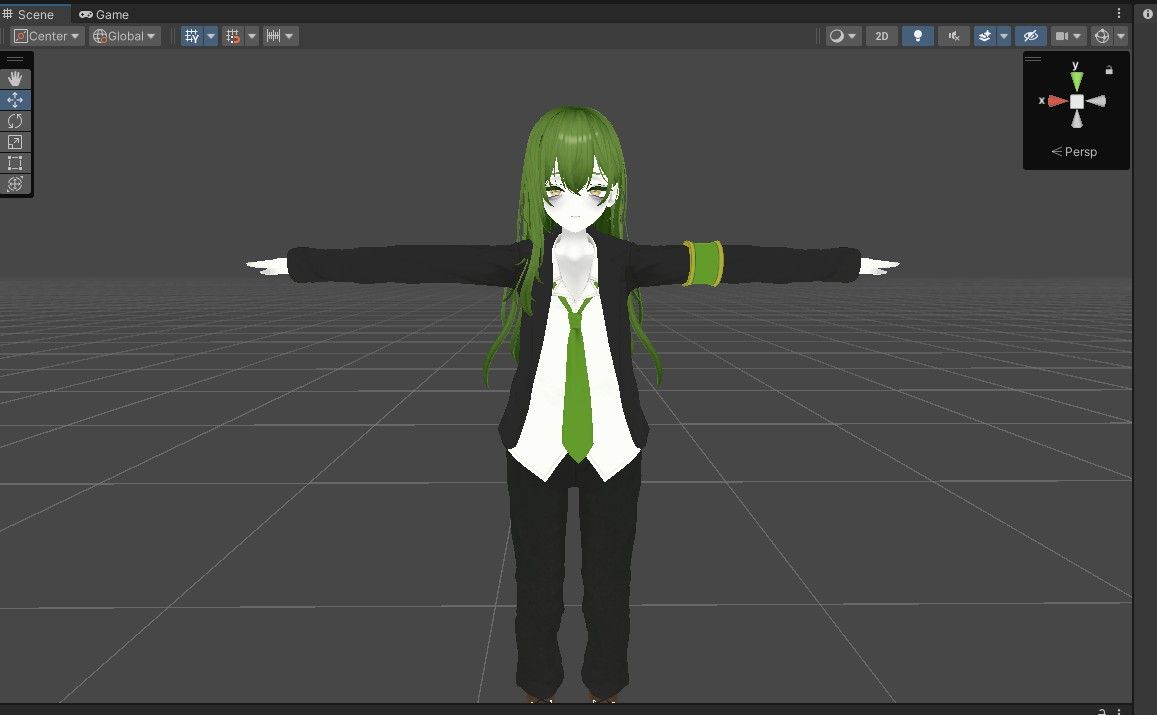Image resolution: width=1157 pixels, height=715 pixels.
Task: Select the Rect transform tool
Action: click(x=15, y=162)
